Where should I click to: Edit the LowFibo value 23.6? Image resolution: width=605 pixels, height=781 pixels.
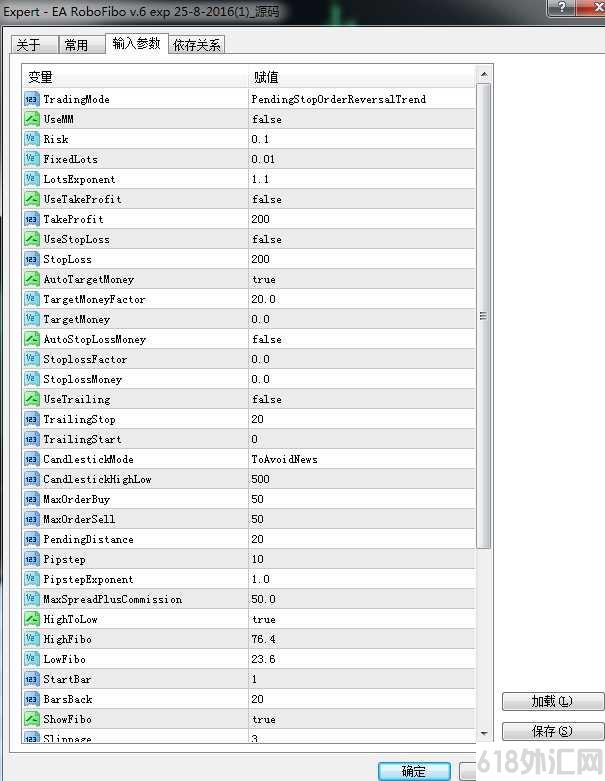(x=263, y=659)
